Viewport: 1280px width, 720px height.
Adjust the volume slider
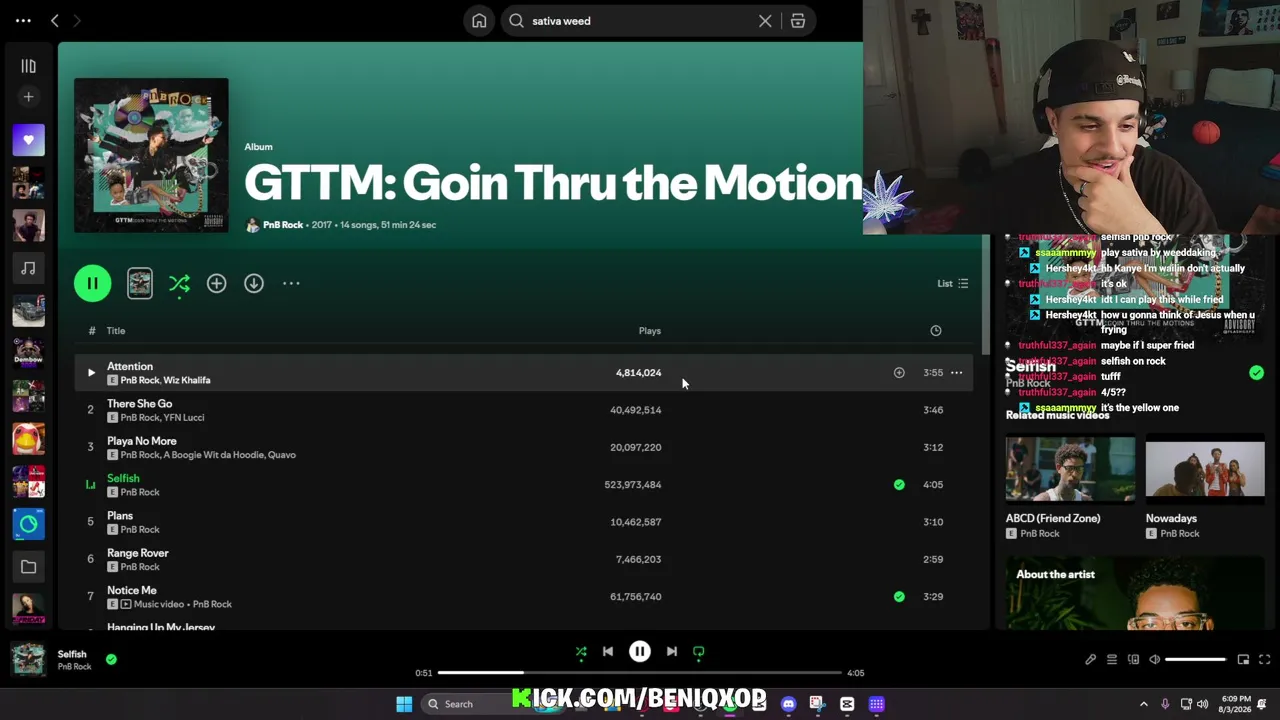pos(1195,660)
